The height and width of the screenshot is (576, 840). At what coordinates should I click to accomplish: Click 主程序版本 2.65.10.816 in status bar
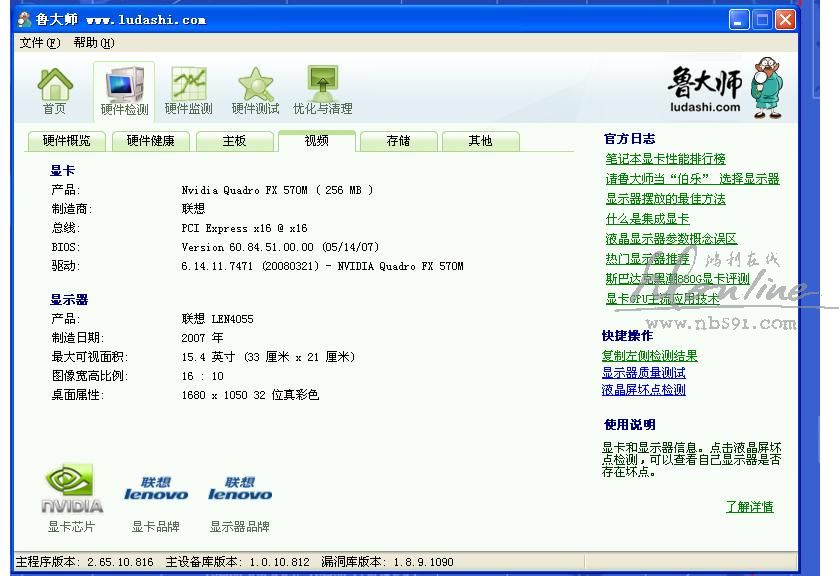point(85,562)
